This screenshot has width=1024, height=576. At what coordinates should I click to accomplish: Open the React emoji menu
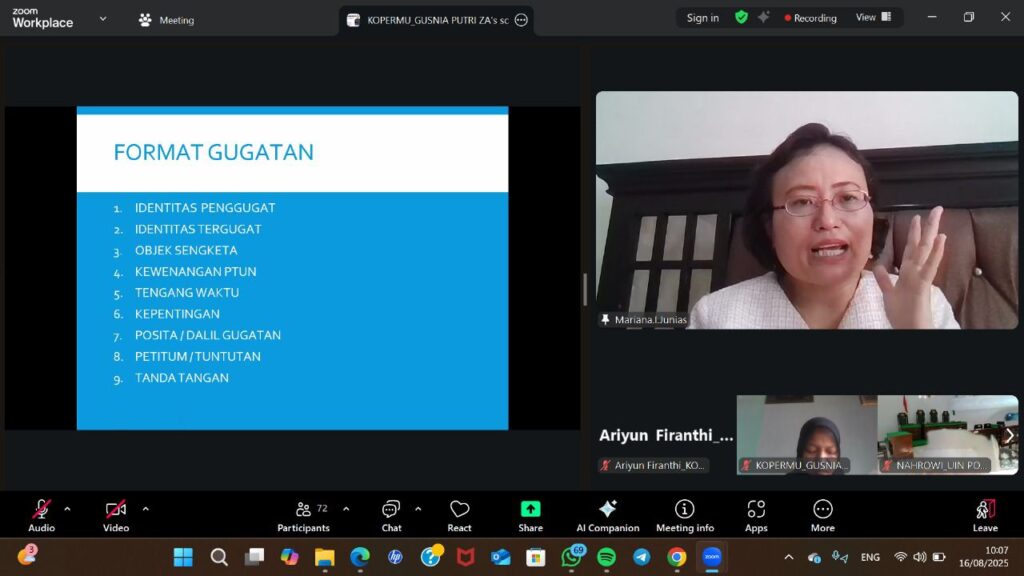point(459,515)
